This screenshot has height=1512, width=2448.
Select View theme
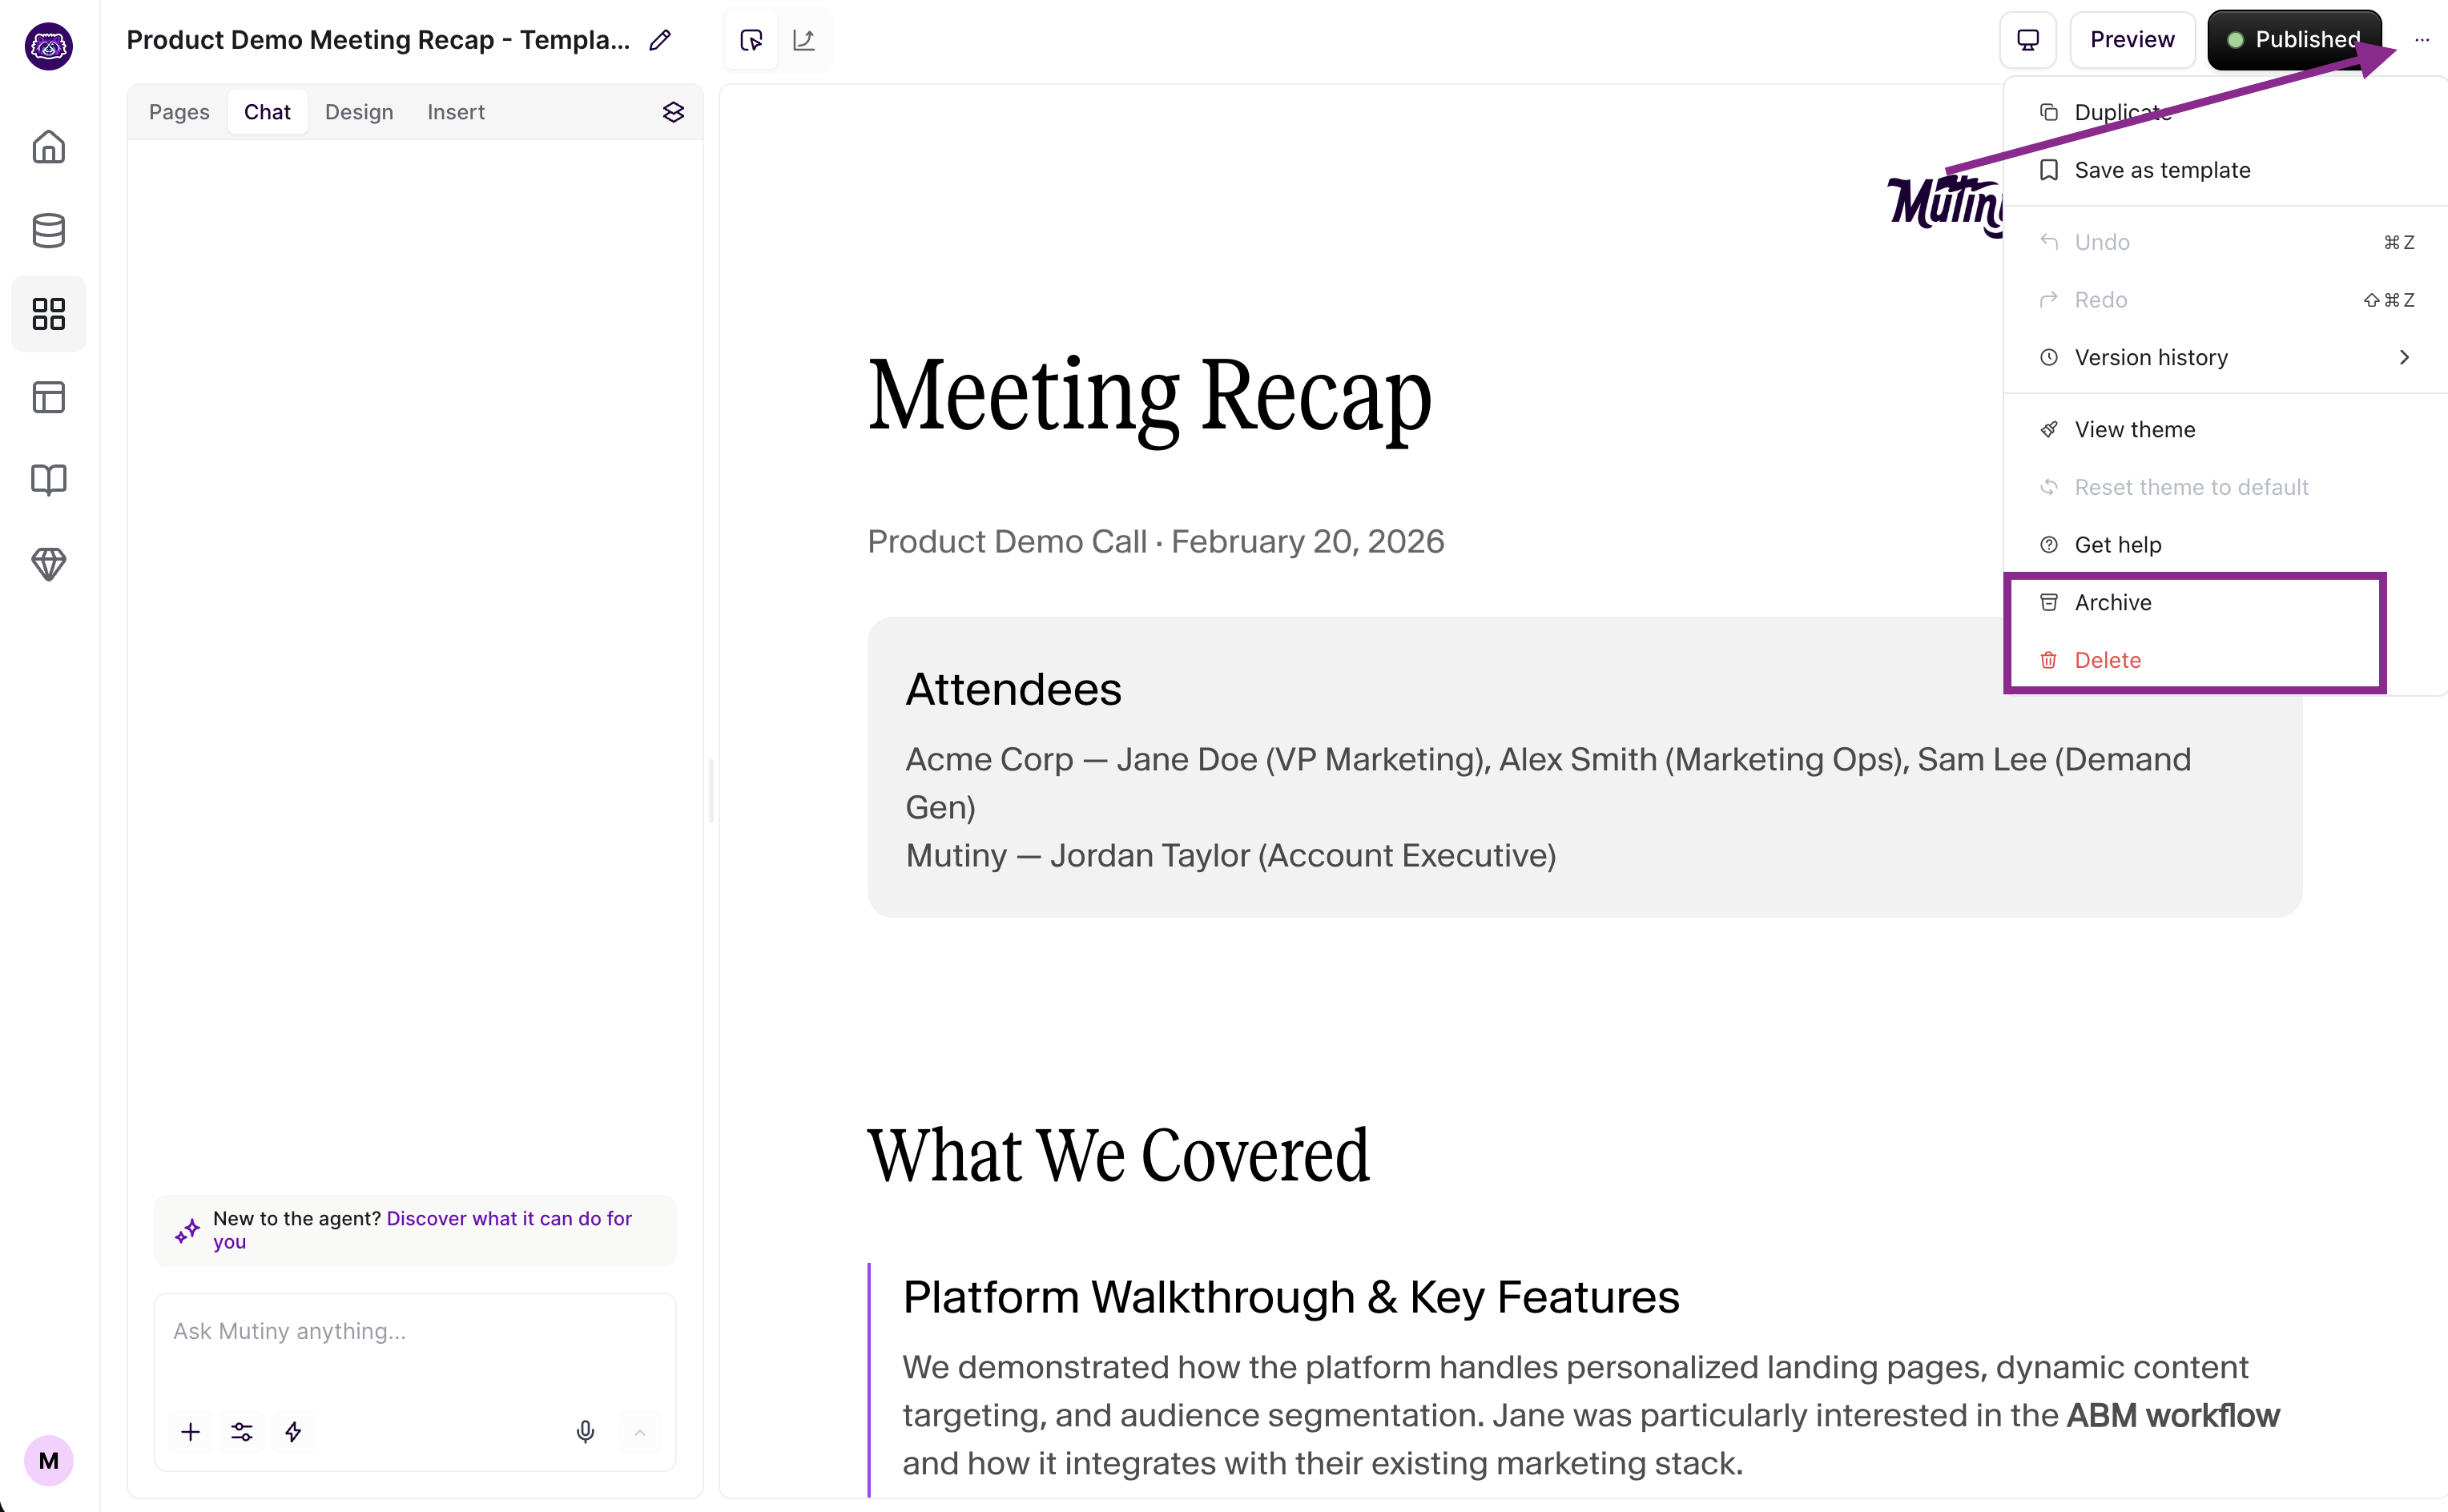pyautogui.click(x=2225, y=429)
